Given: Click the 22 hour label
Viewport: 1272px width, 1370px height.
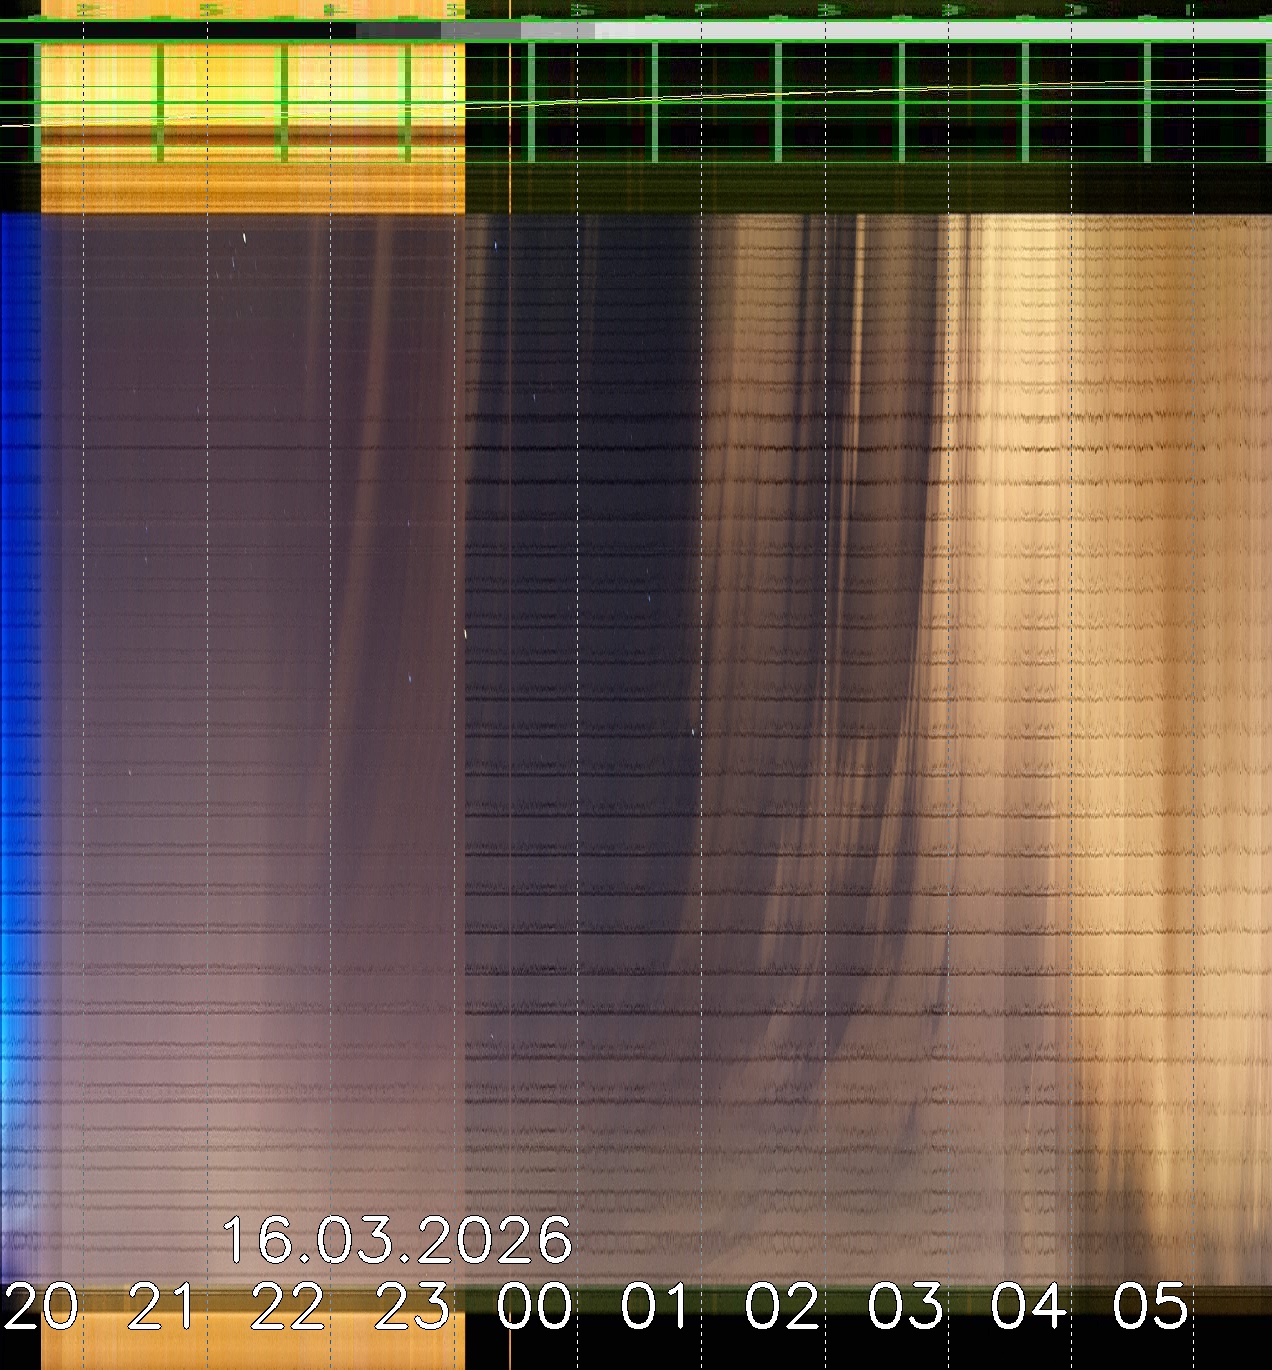Looking at the screenshot, I should [288, 1307].
